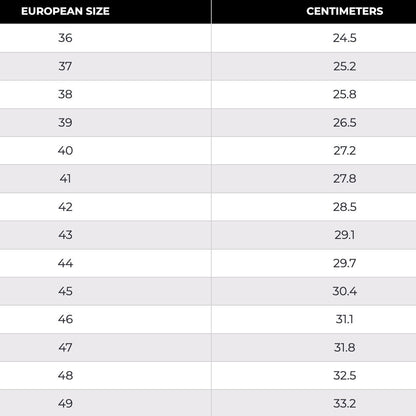Click the 33.2 centimeters value

(x=345, y=403)
